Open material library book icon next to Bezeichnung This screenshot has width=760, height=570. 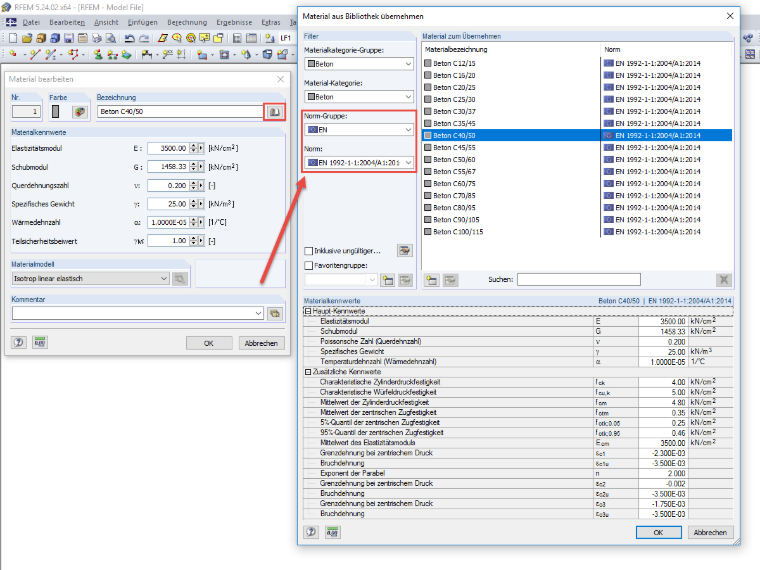point(274,112)
